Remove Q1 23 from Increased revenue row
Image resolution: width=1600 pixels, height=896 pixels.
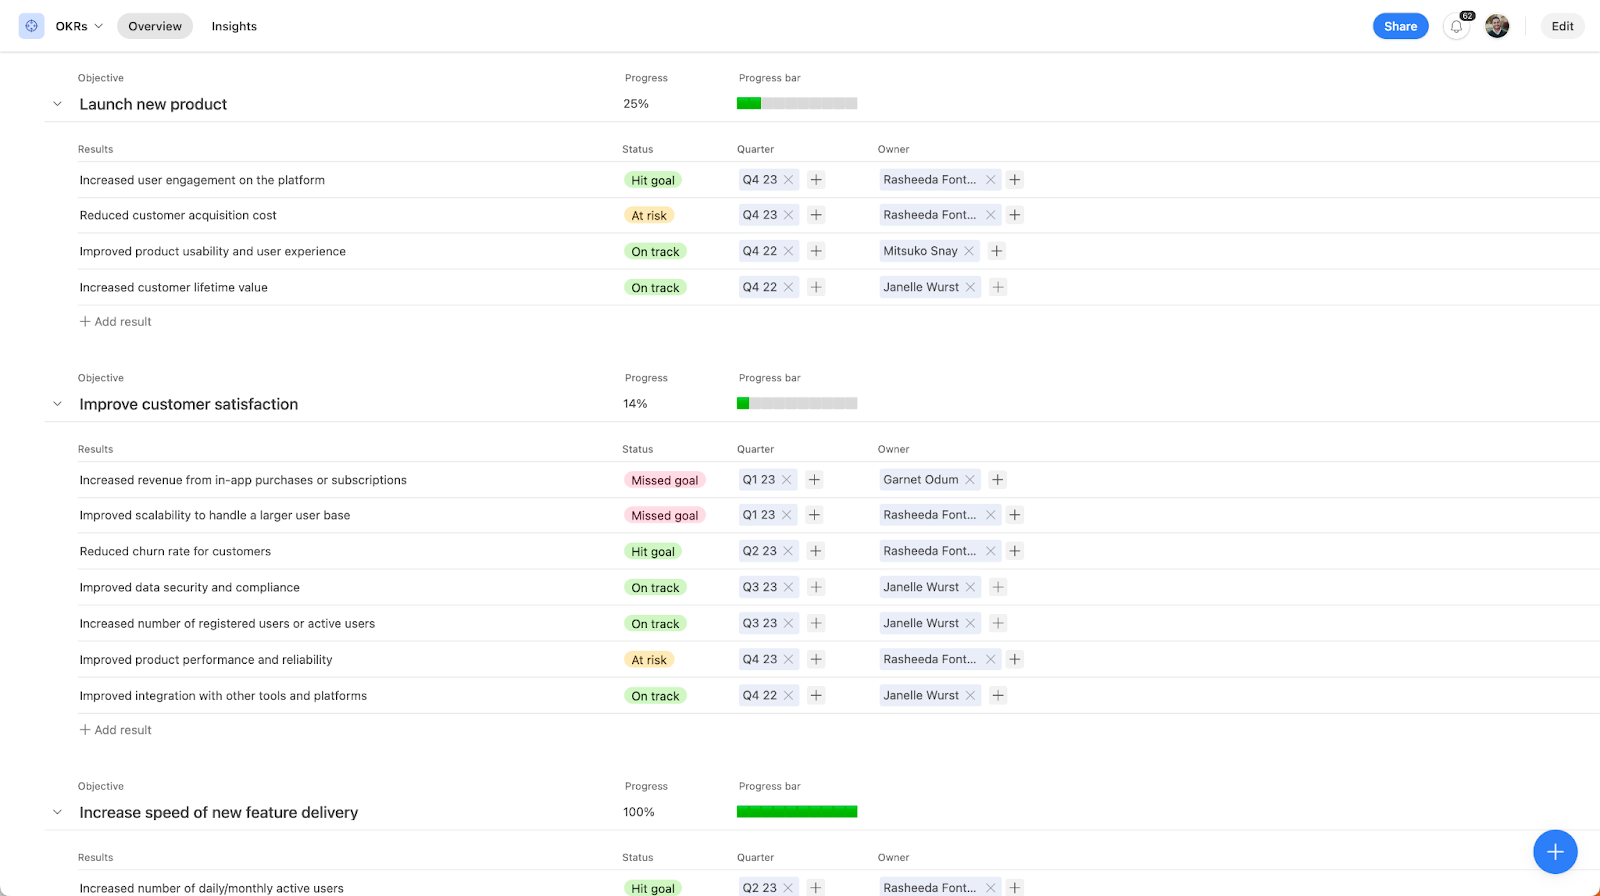787,480
